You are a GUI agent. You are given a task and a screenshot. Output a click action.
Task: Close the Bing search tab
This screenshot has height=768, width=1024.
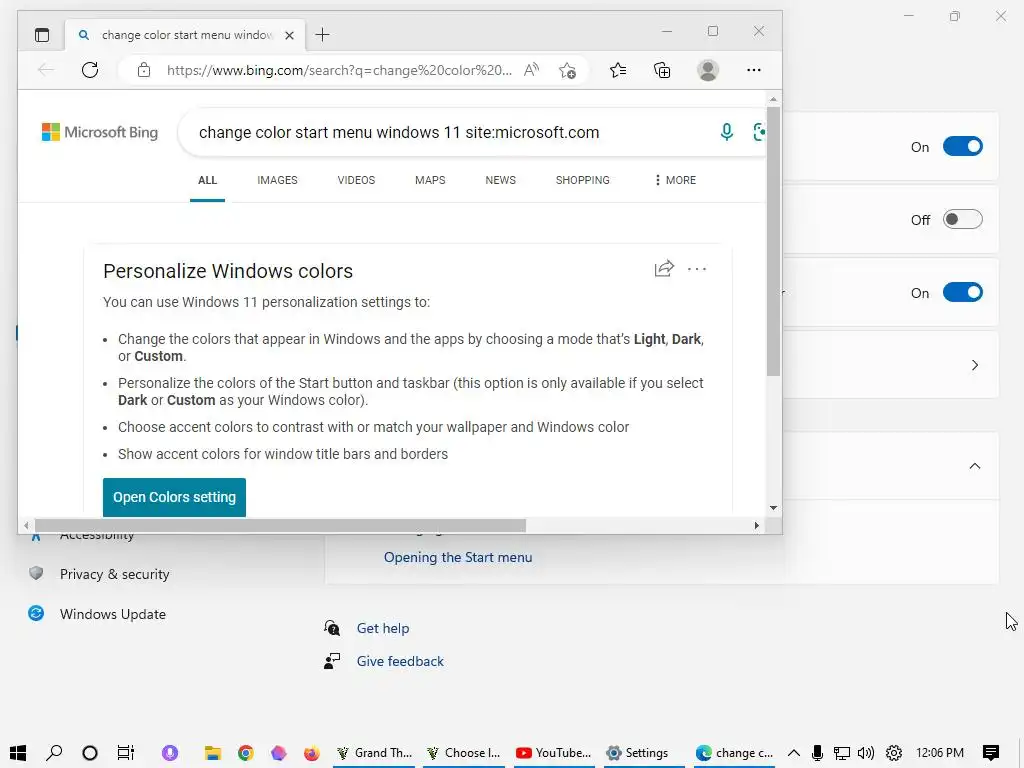pos(289,35)
